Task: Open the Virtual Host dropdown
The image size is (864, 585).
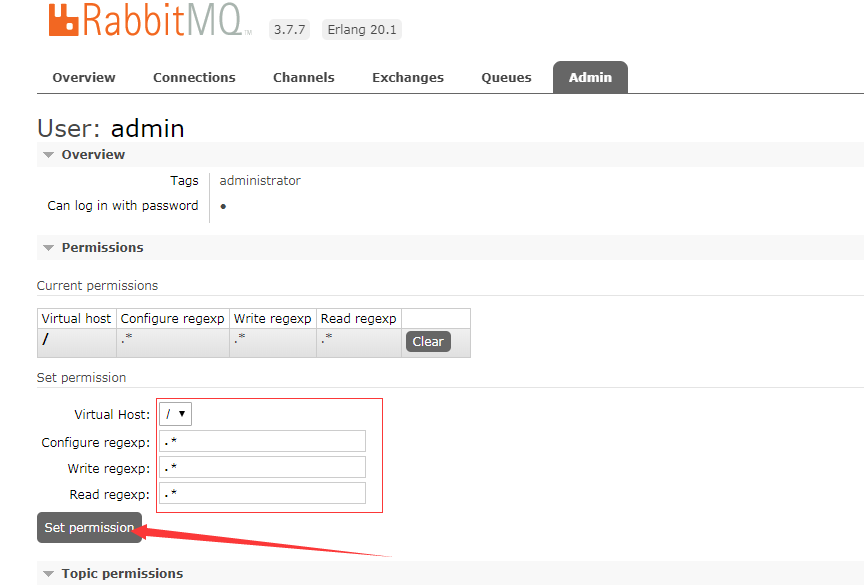Action: click(175, 414)
